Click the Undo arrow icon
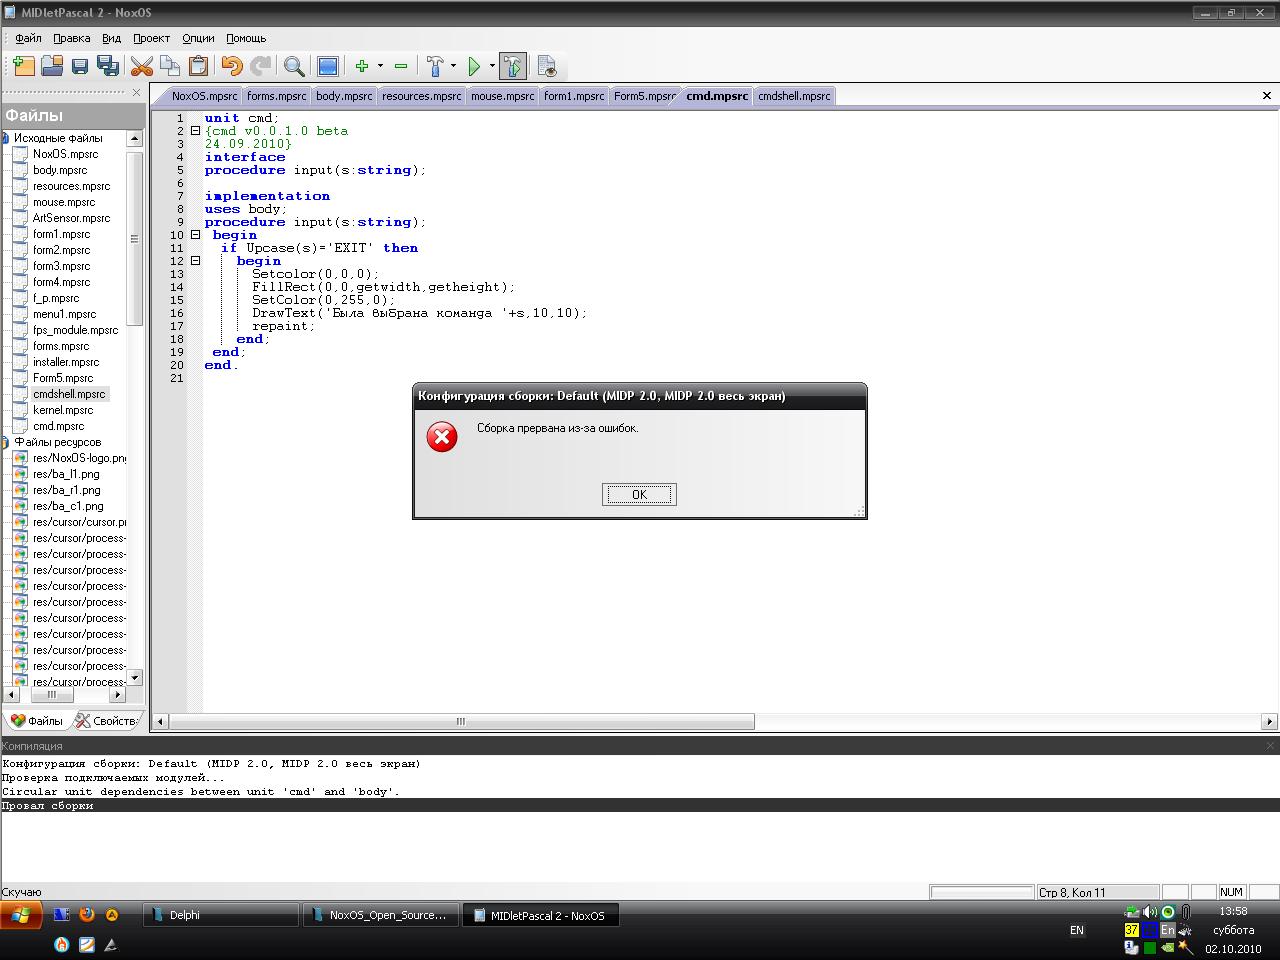The height and width of the screenshot is (960, 1280). click(x=232, y=66)
